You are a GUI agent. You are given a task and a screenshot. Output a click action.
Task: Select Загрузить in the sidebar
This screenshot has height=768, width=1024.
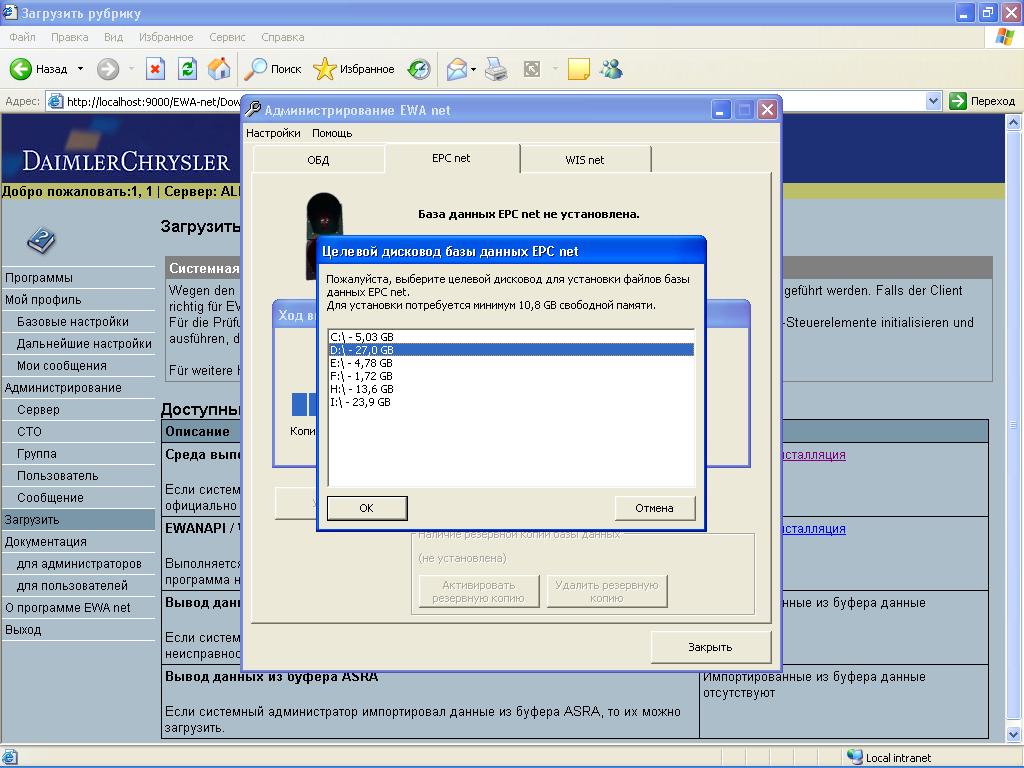pyautogui.click(x=78, y=520)
